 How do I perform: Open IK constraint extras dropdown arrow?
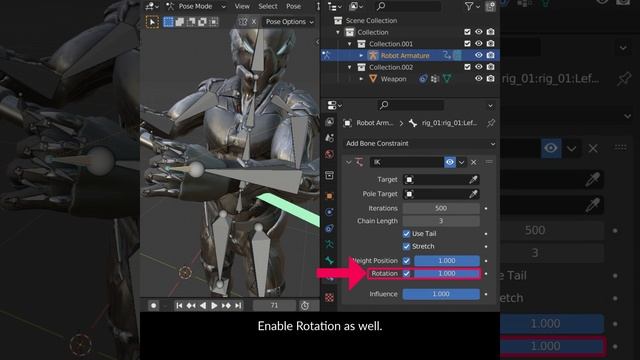[x=461, y=162]
